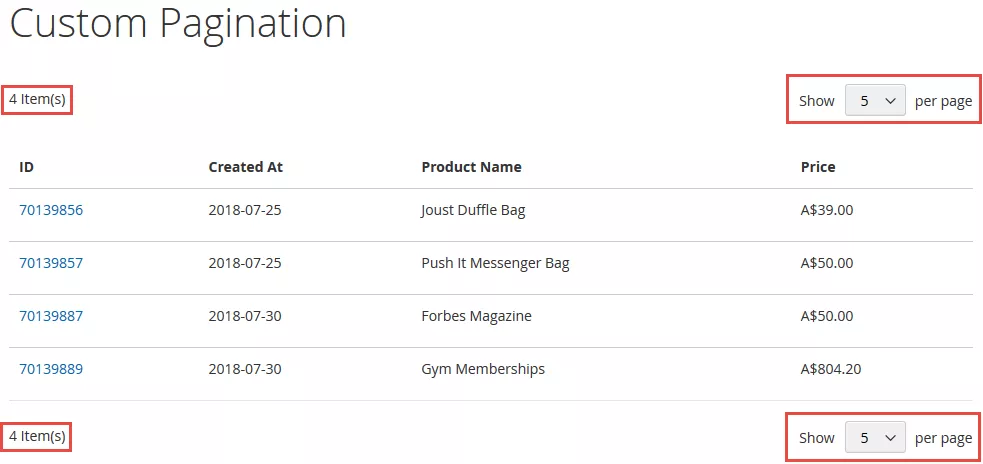Click the Push It Messenger Bag cell
983x464 pixels.
point(495,263)
